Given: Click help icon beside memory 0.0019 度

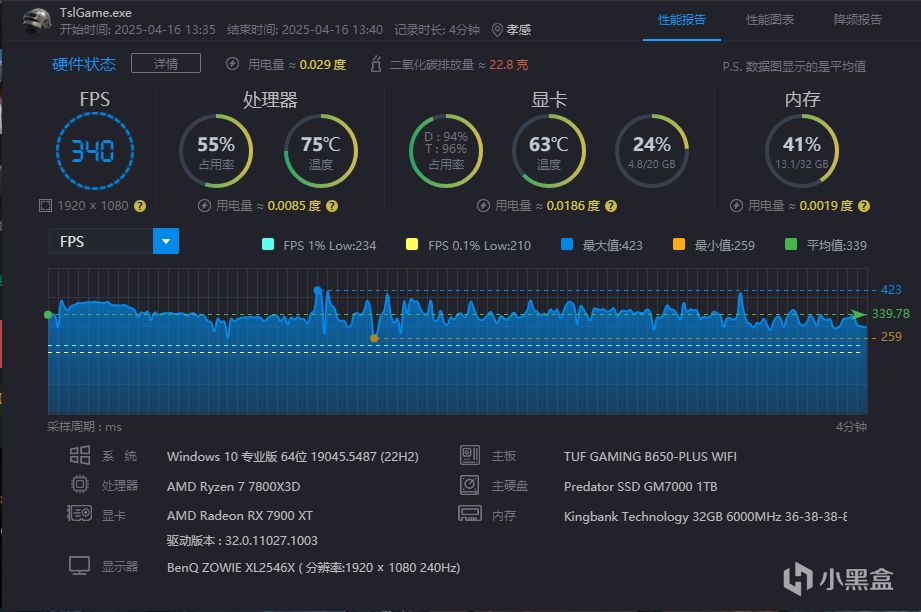Looking at the screenshot, I should (x=863, y=206).
